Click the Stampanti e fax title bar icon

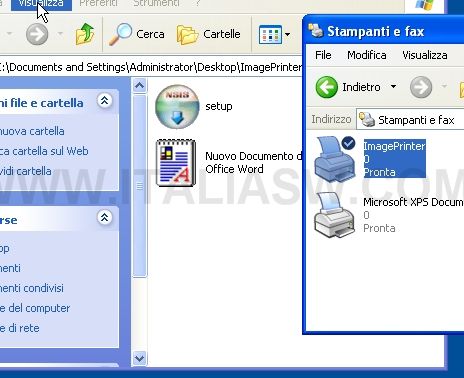(316, 31)
